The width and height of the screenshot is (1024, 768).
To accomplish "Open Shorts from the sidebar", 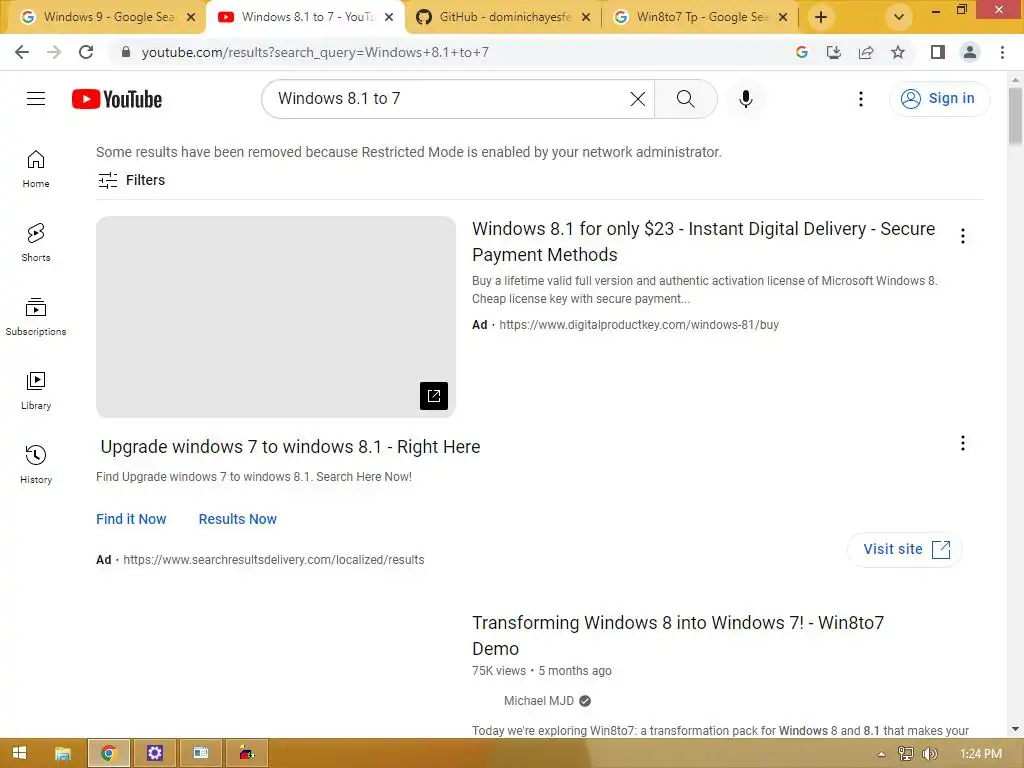I will point(36,243).
